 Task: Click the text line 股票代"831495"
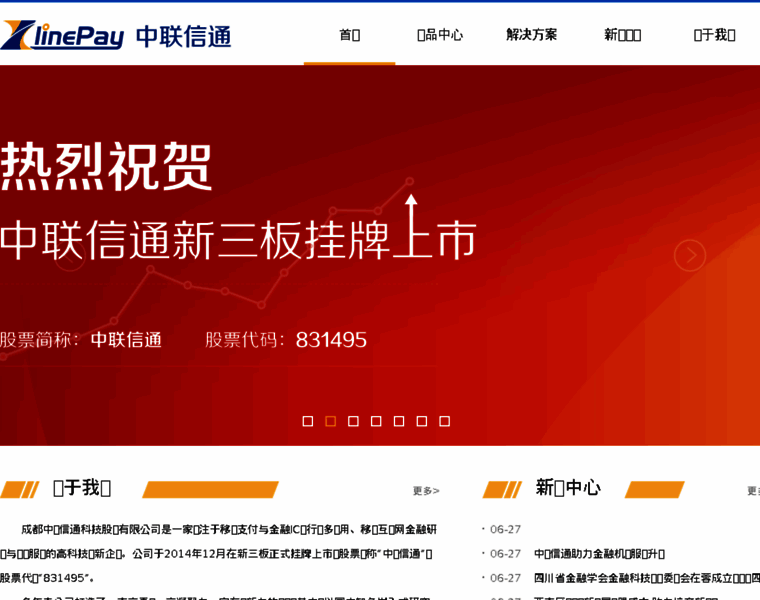[x=47, y=578]
